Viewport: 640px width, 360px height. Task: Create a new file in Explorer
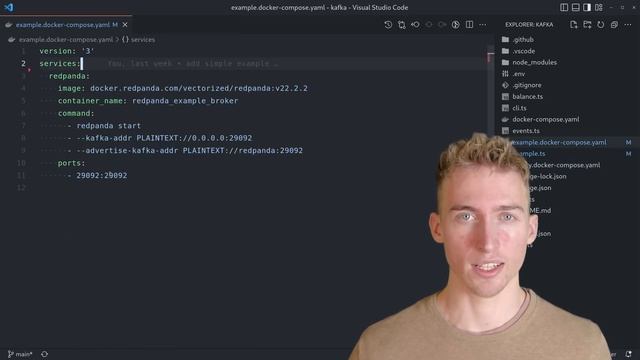573,24
